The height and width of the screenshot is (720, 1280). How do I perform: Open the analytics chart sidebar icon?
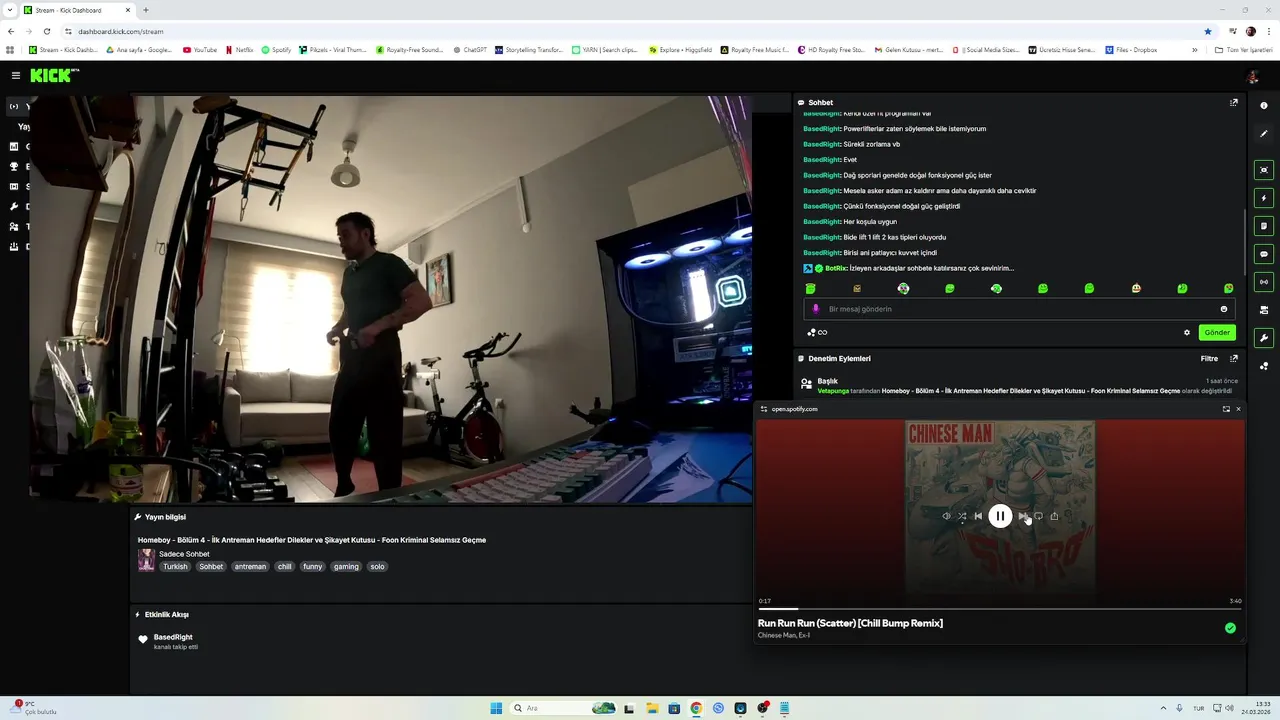click(14, 147)
